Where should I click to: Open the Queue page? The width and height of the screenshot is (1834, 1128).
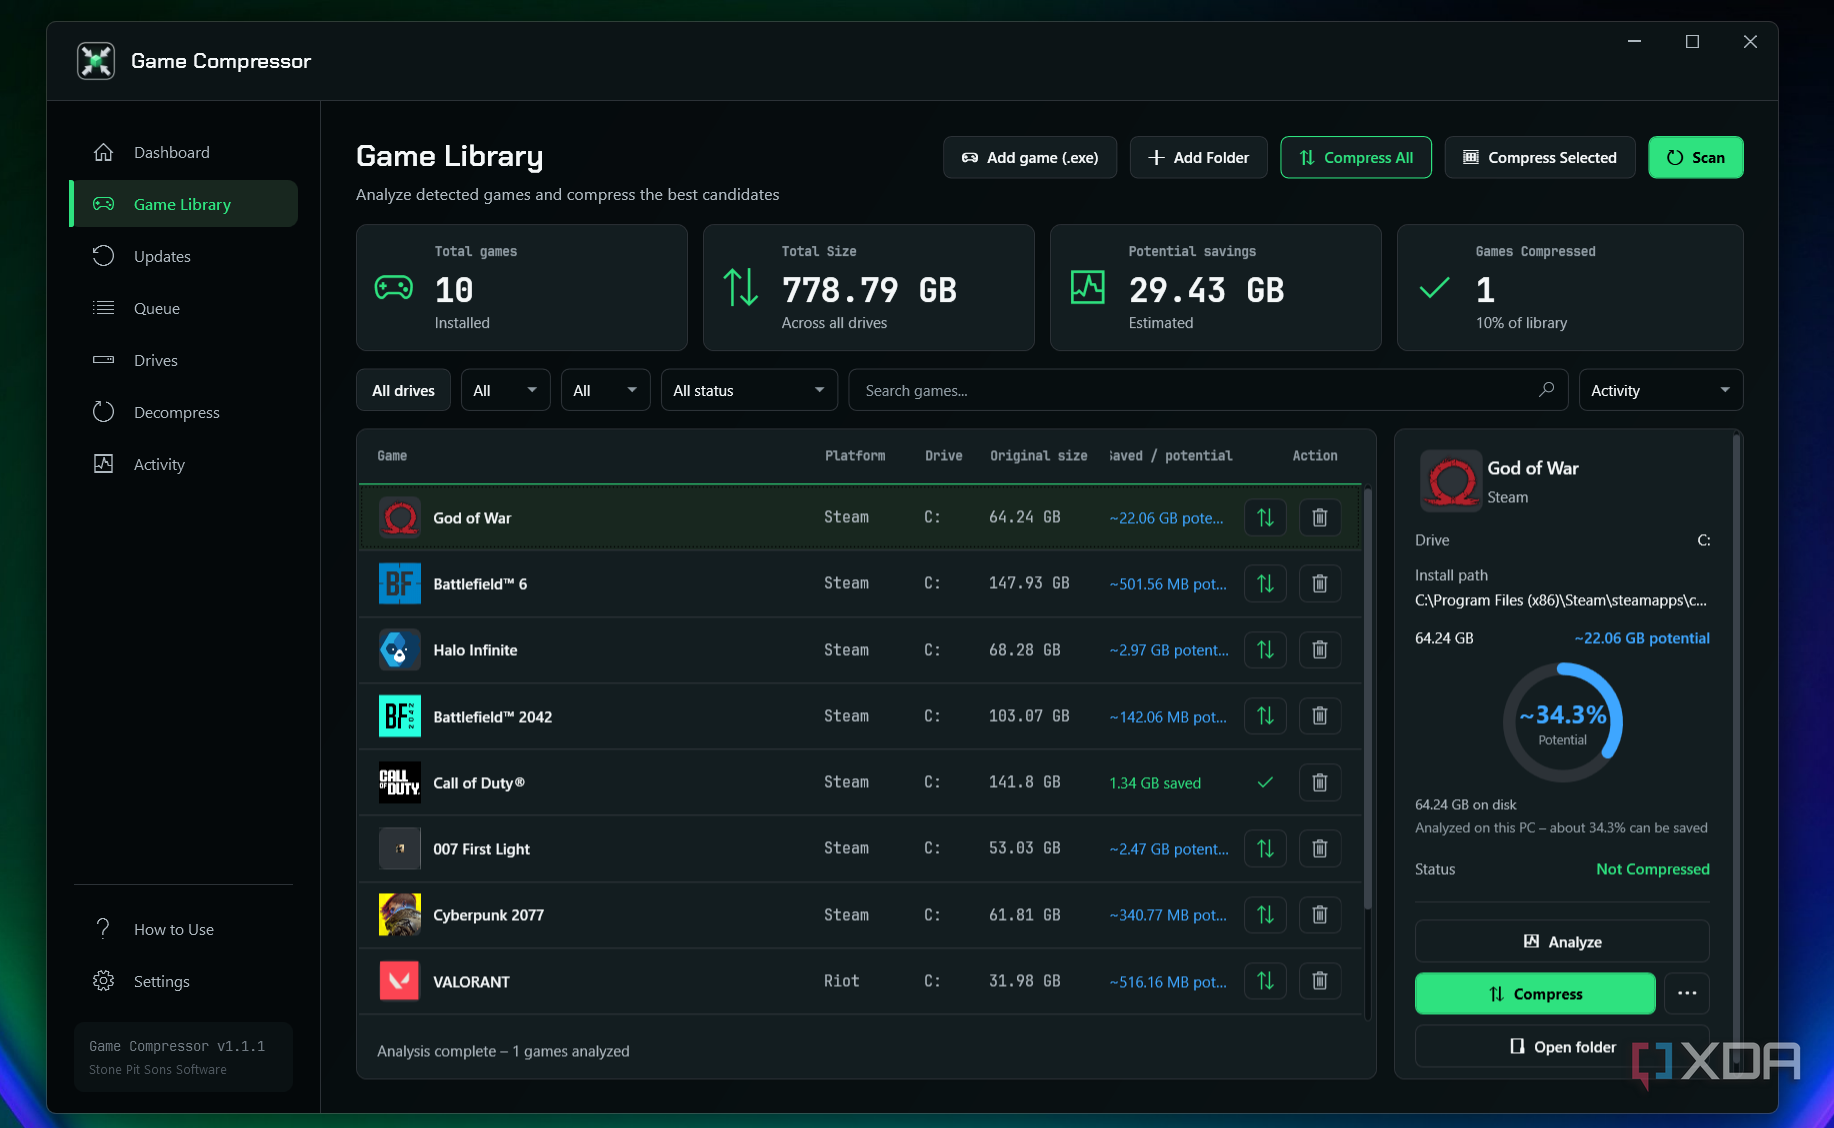(x=184, y=308)
